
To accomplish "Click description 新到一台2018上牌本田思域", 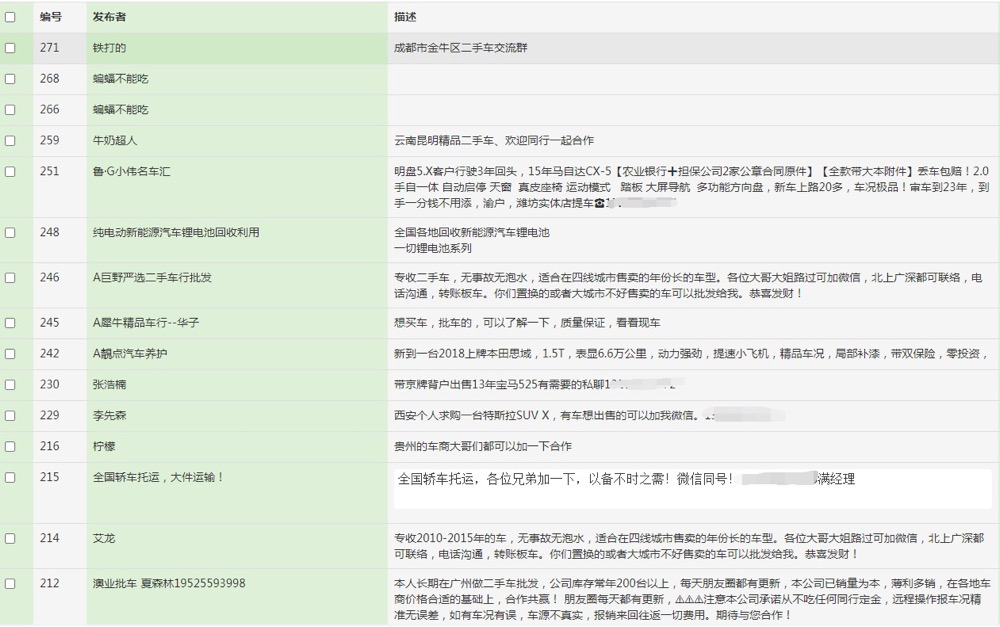I will pos(691,354).
